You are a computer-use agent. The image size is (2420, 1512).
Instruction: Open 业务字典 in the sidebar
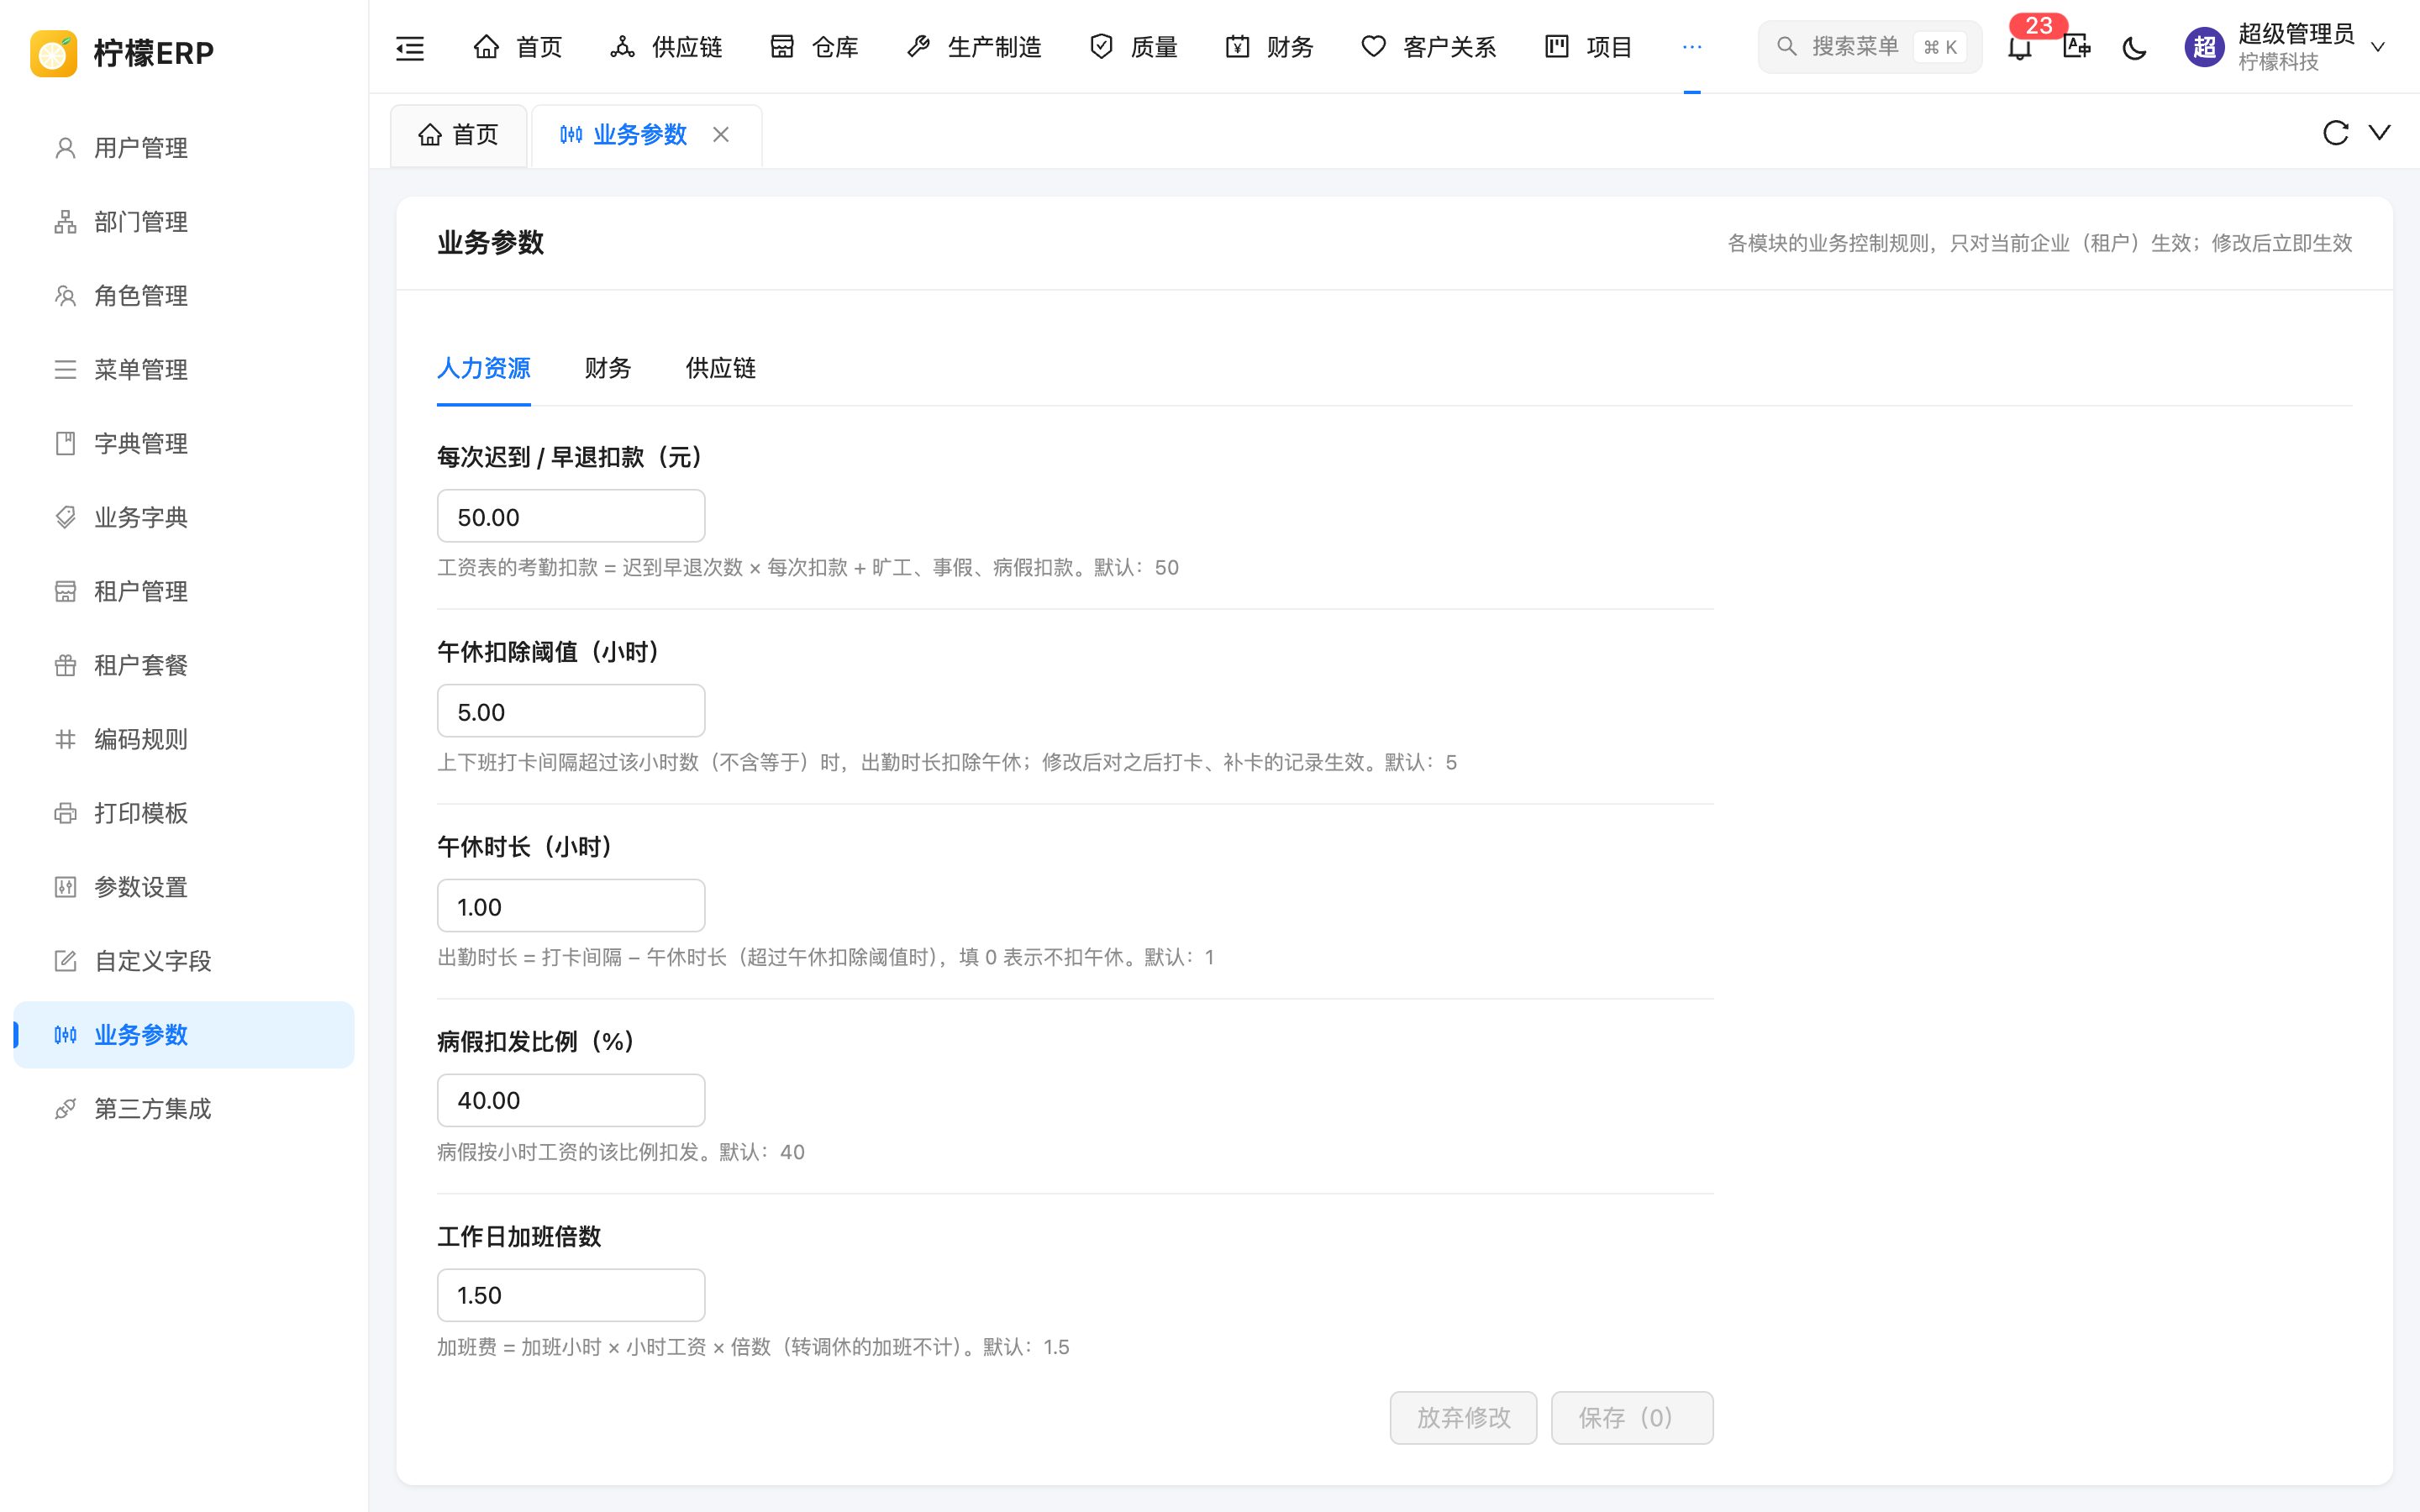184,518
